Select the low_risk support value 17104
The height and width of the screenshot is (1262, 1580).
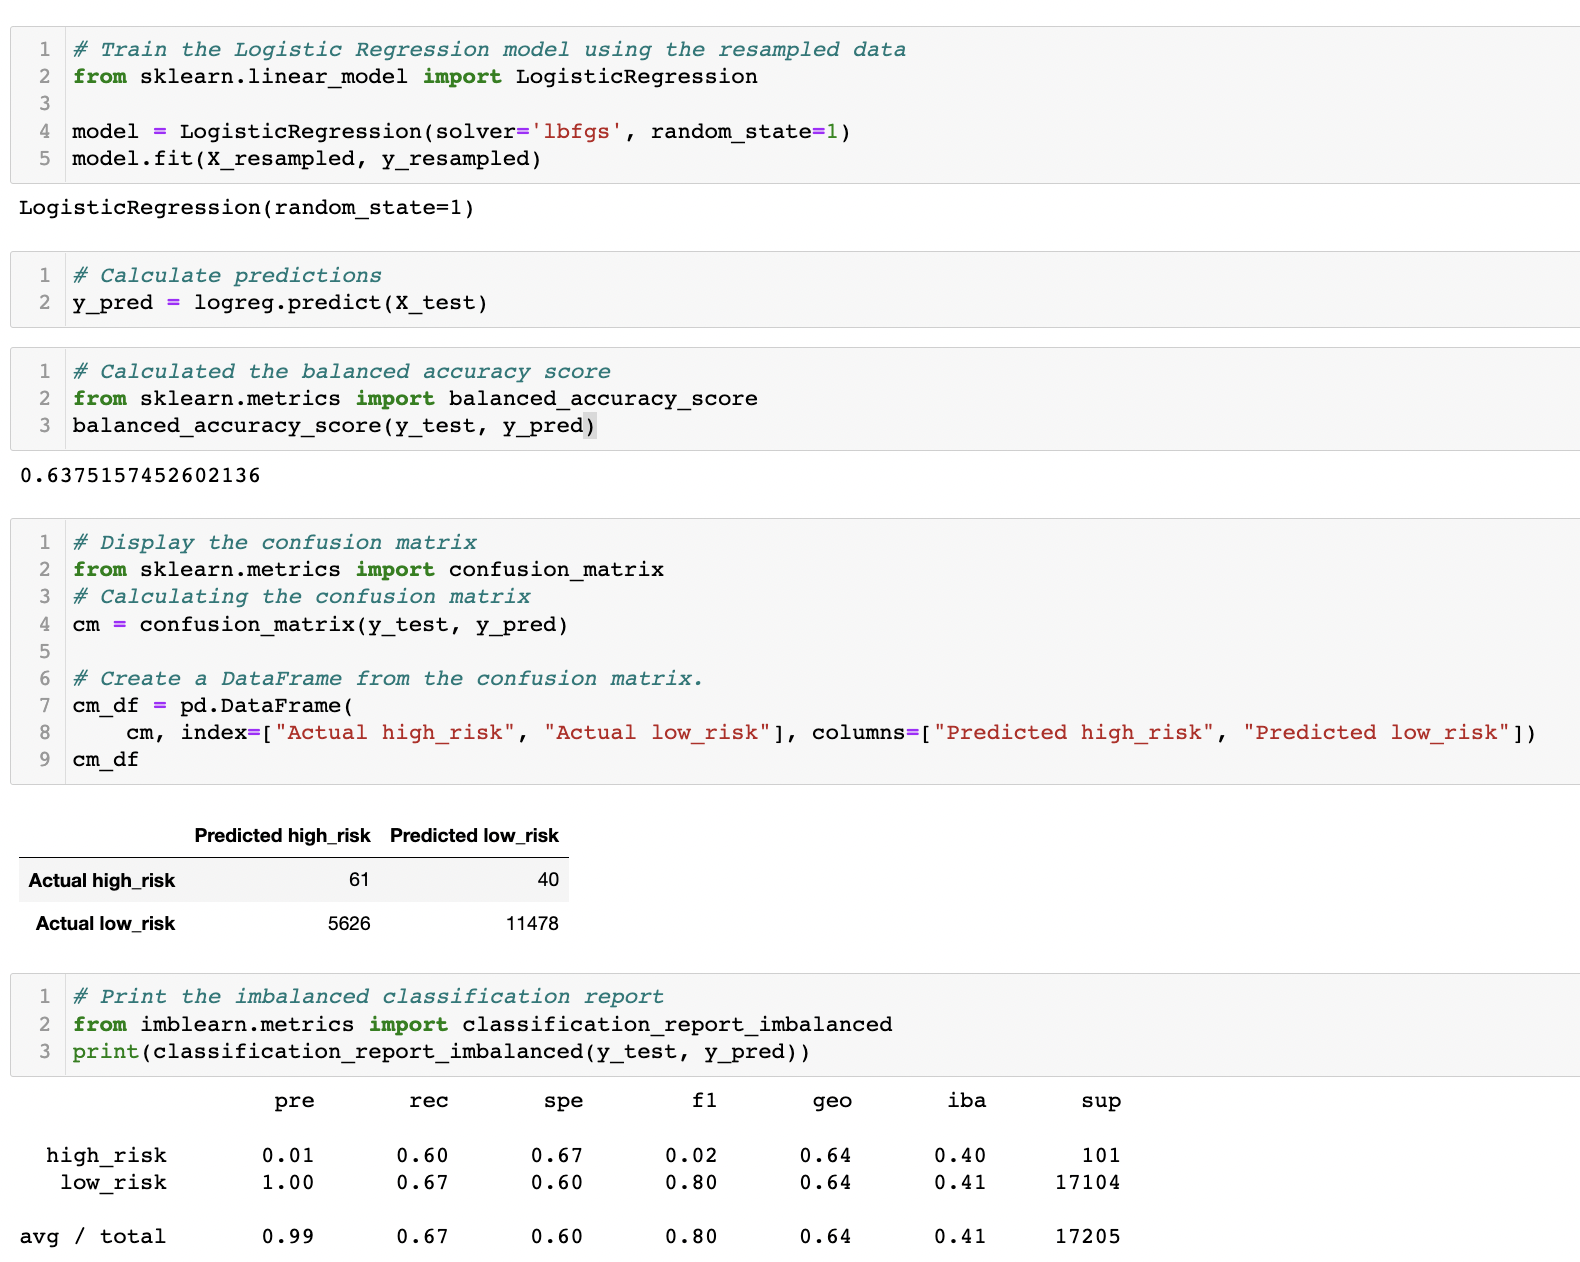1088,1183
